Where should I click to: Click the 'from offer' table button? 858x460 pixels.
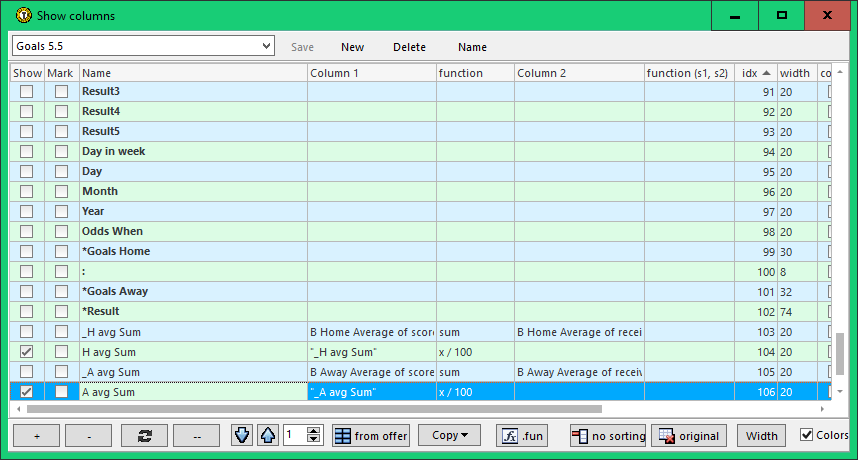click(x=370, y=436)
